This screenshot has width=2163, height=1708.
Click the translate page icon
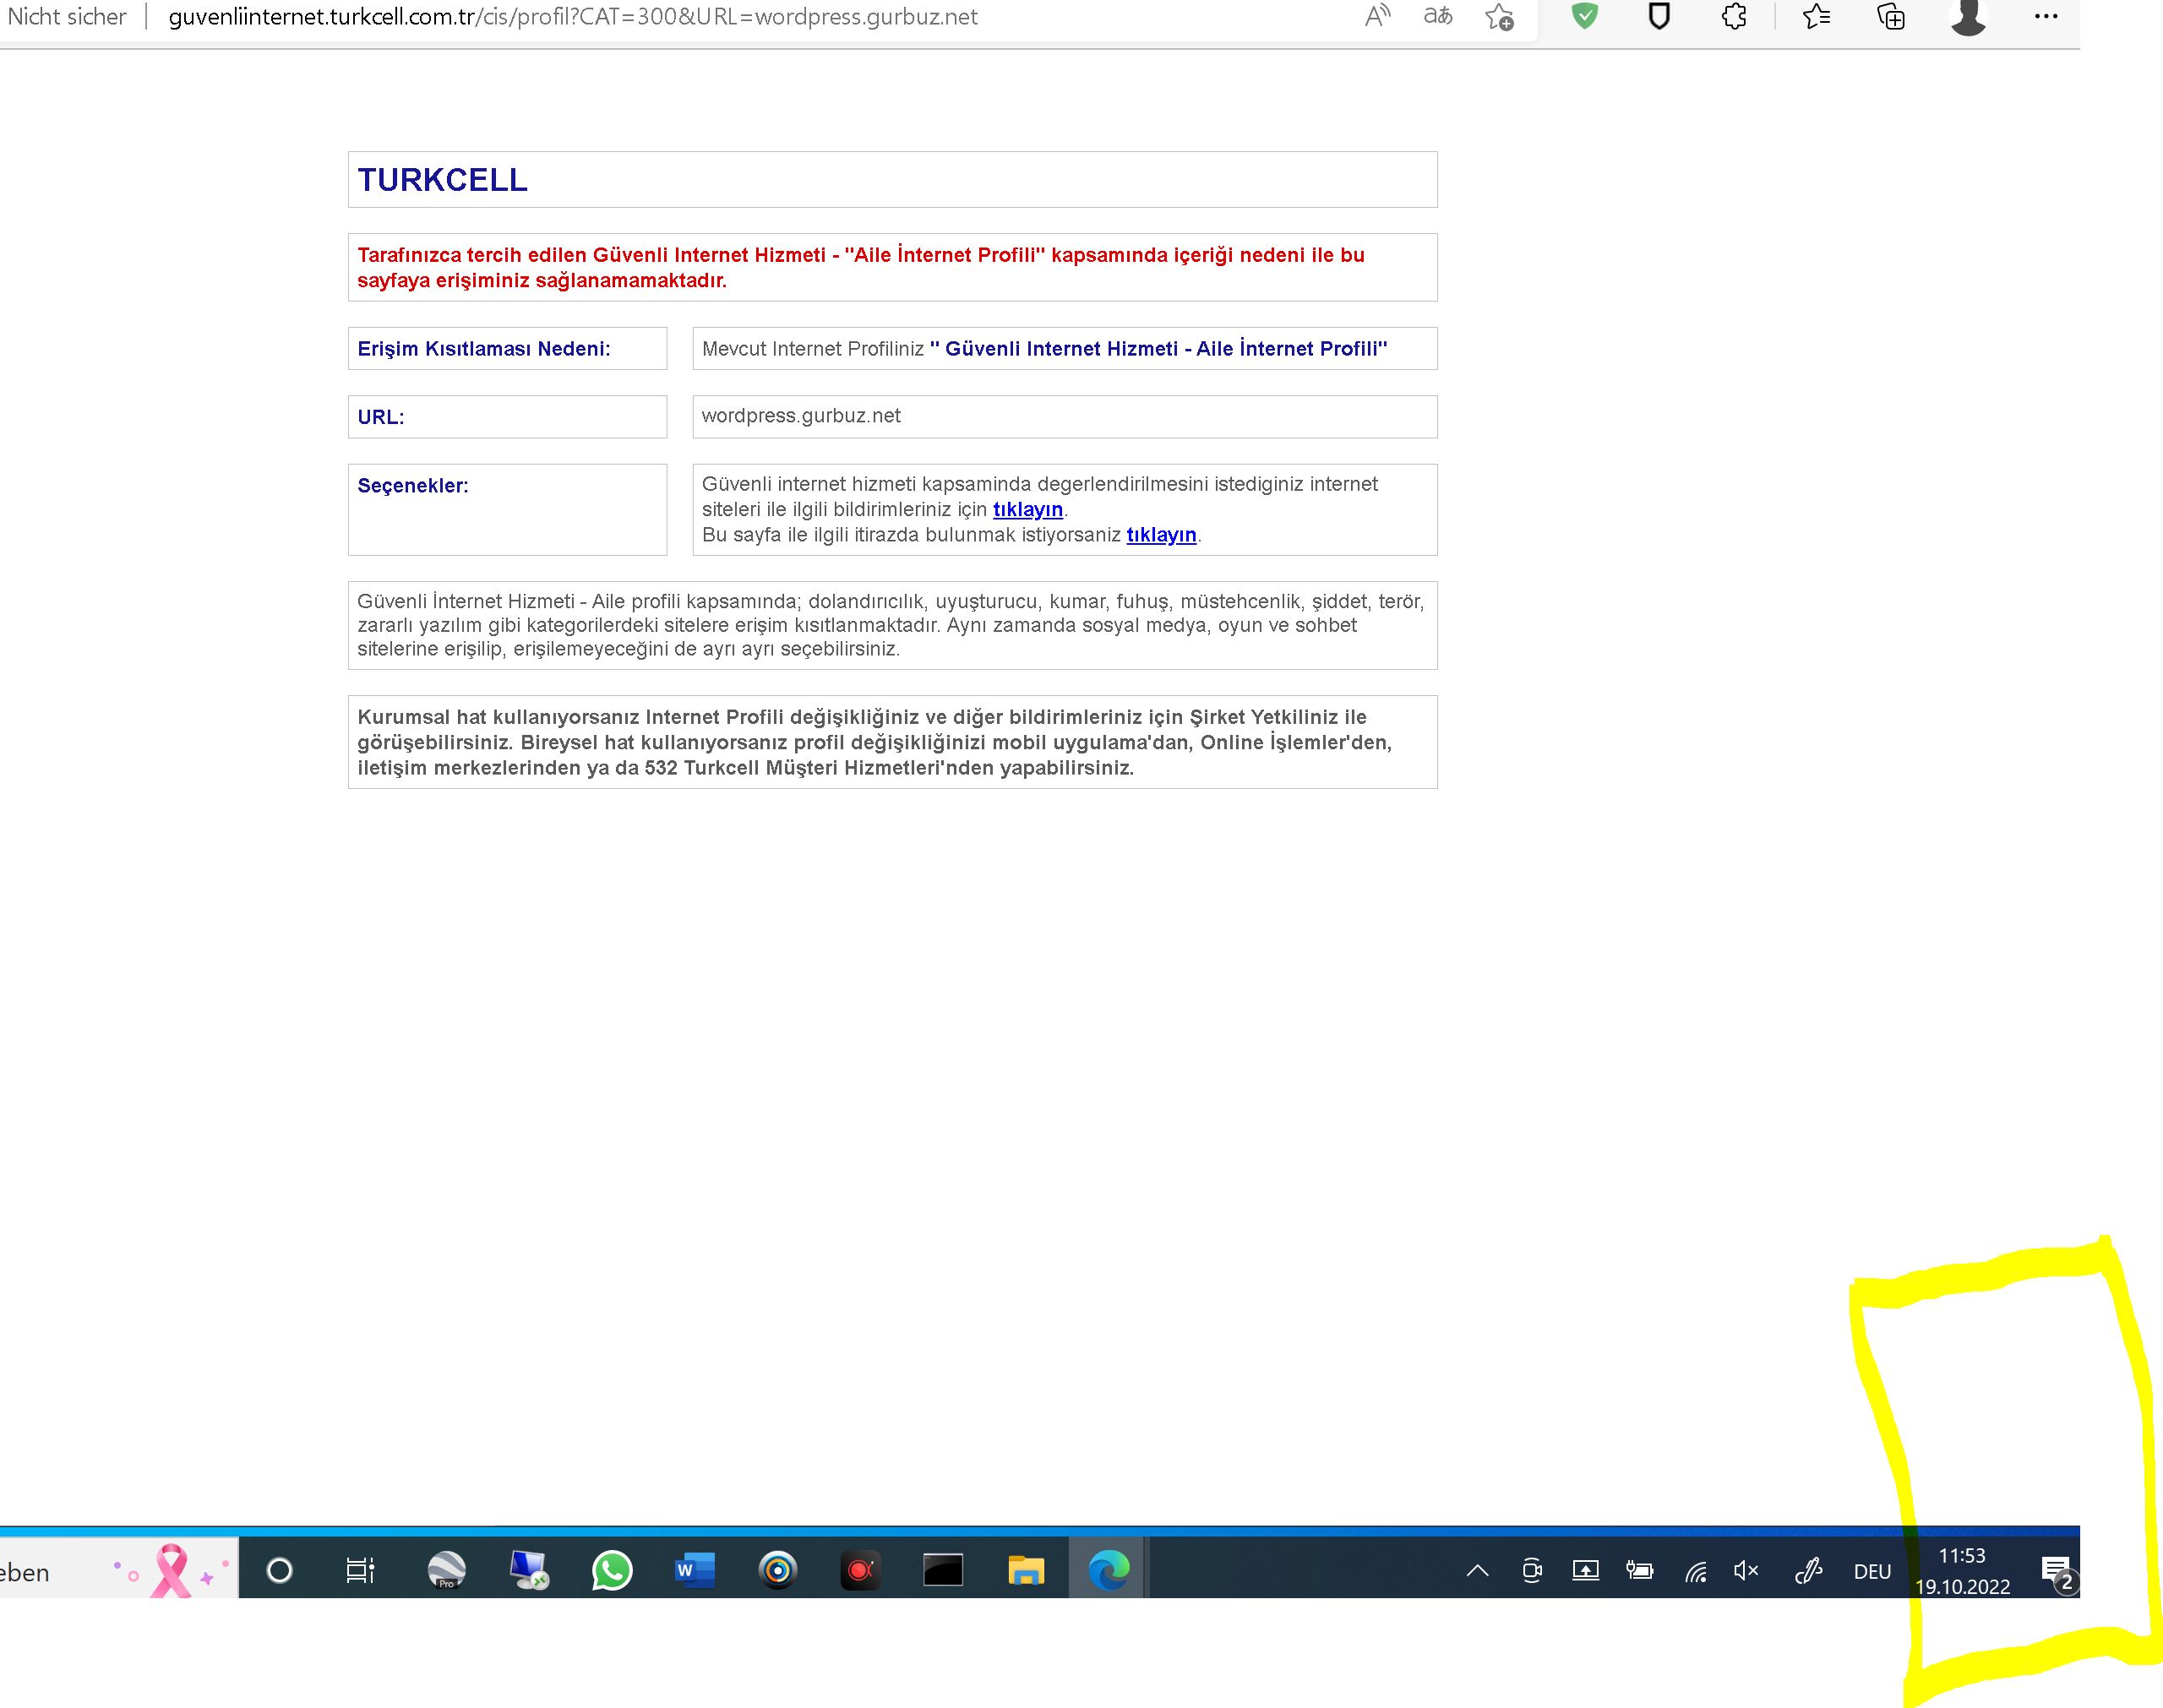pyautogui.click(x=1438, y=17)
